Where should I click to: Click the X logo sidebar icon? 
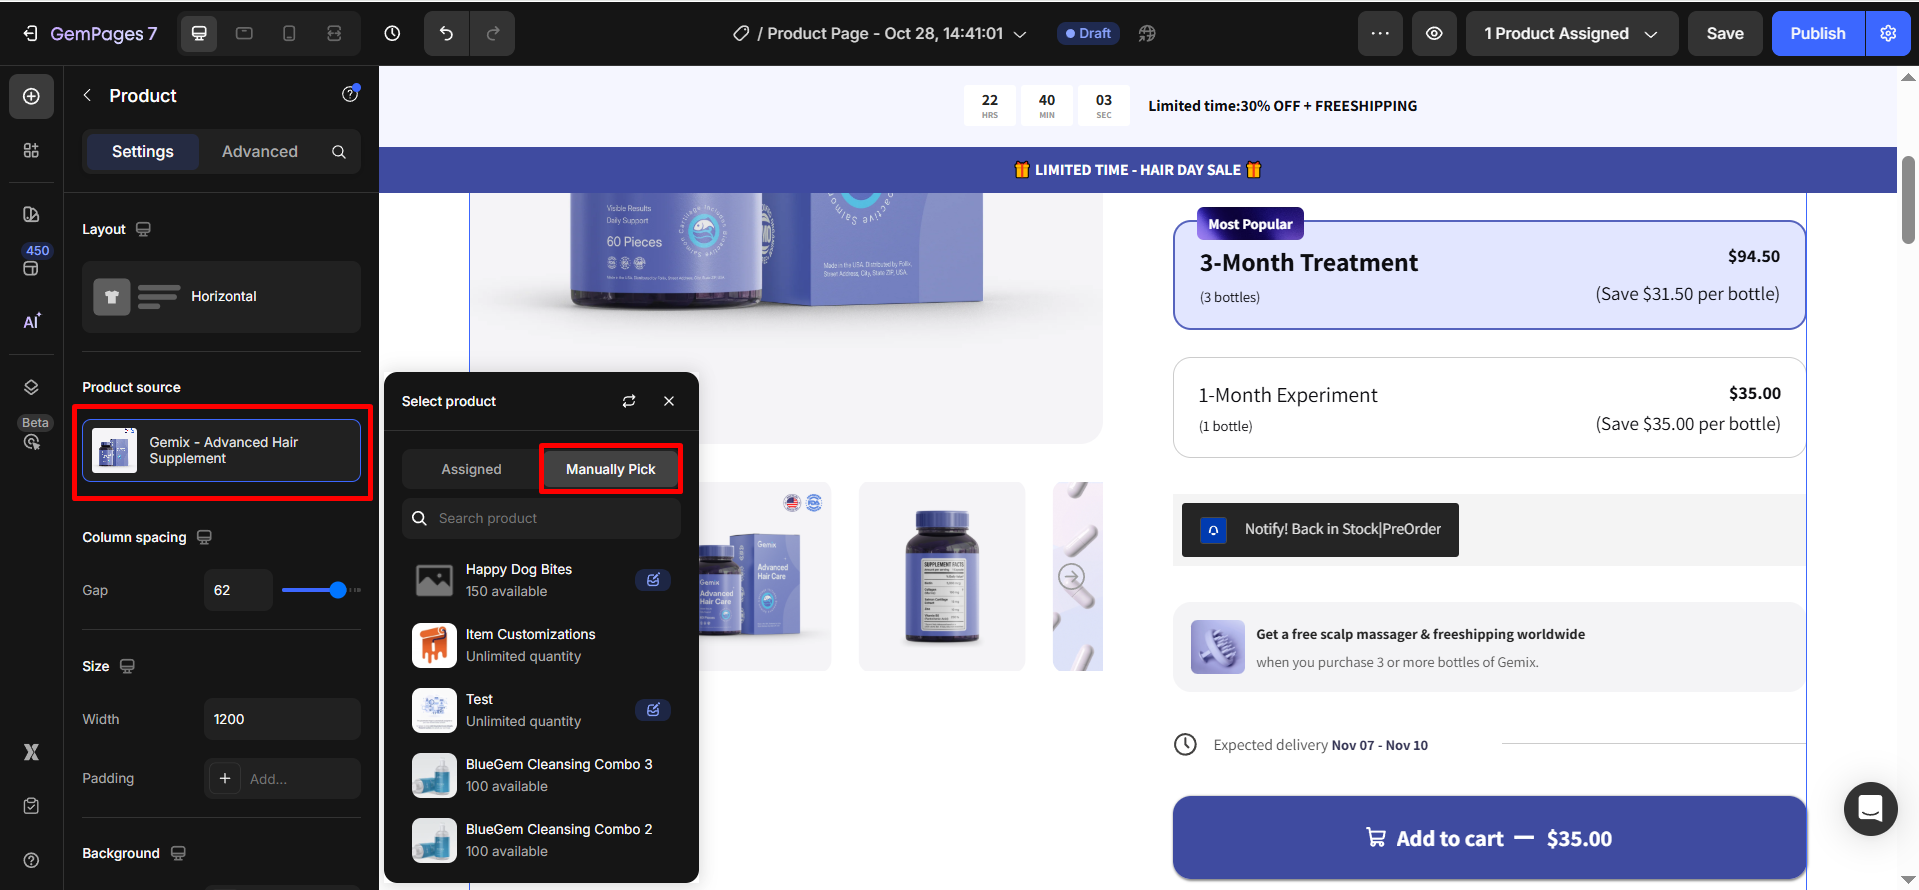pyautogui.click(x=31, y=752)
